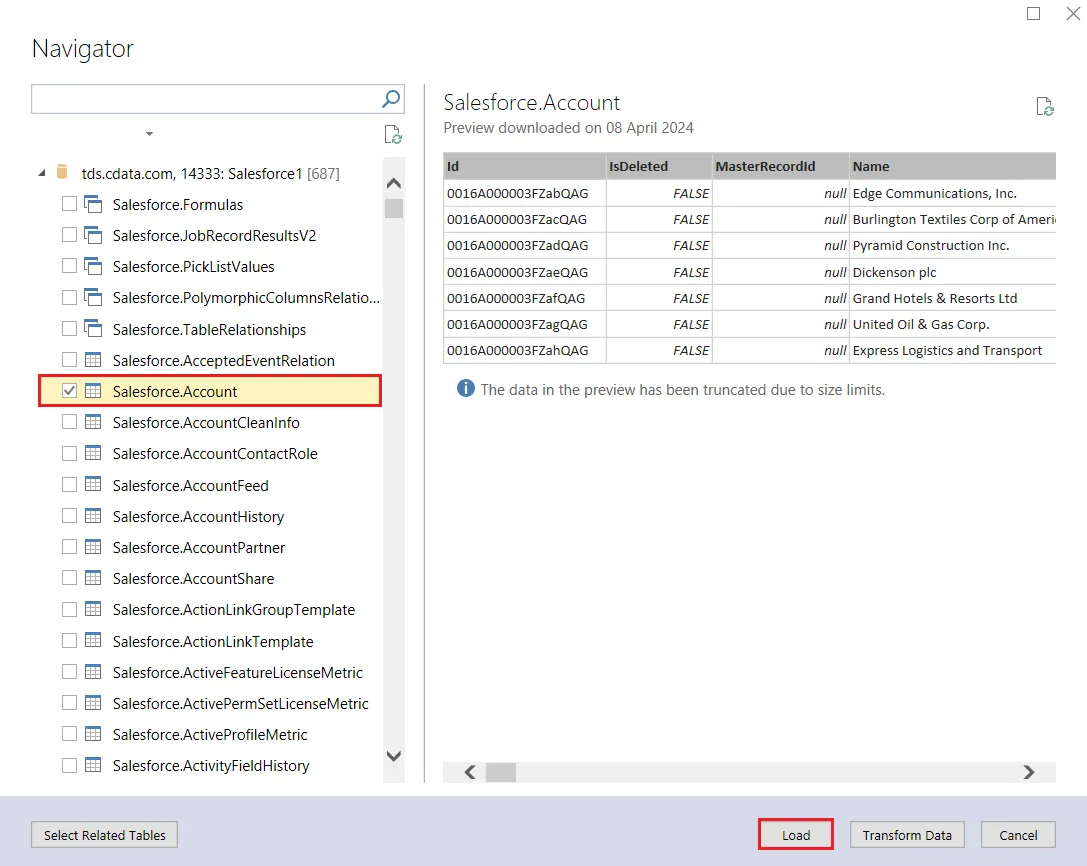Viewport: 1087px width, 866px height.
Task: Click the Salesforce.TableRelationships view icon
Action: (x=93, y=329)
